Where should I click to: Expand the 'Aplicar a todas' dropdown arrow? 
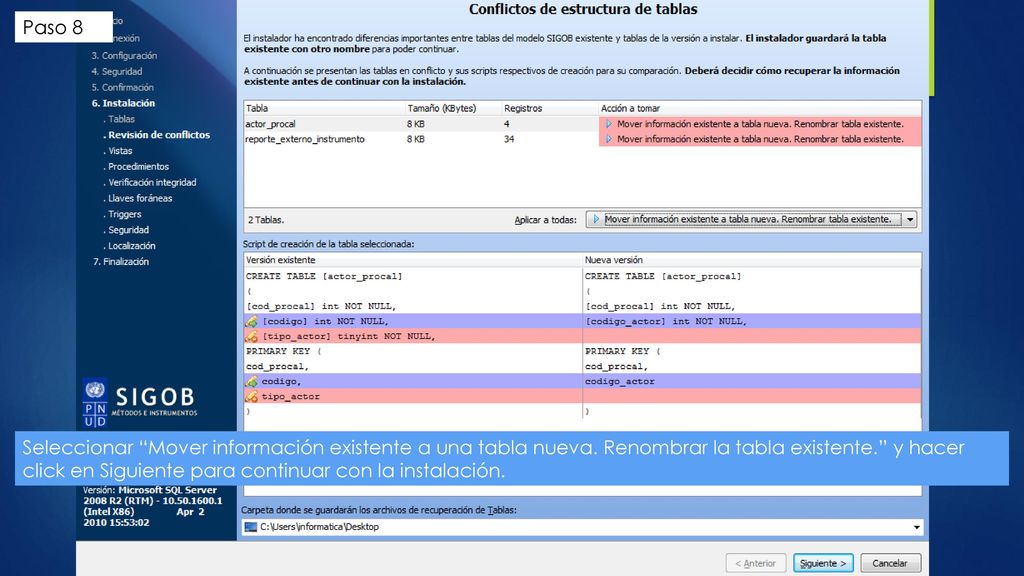910,219
